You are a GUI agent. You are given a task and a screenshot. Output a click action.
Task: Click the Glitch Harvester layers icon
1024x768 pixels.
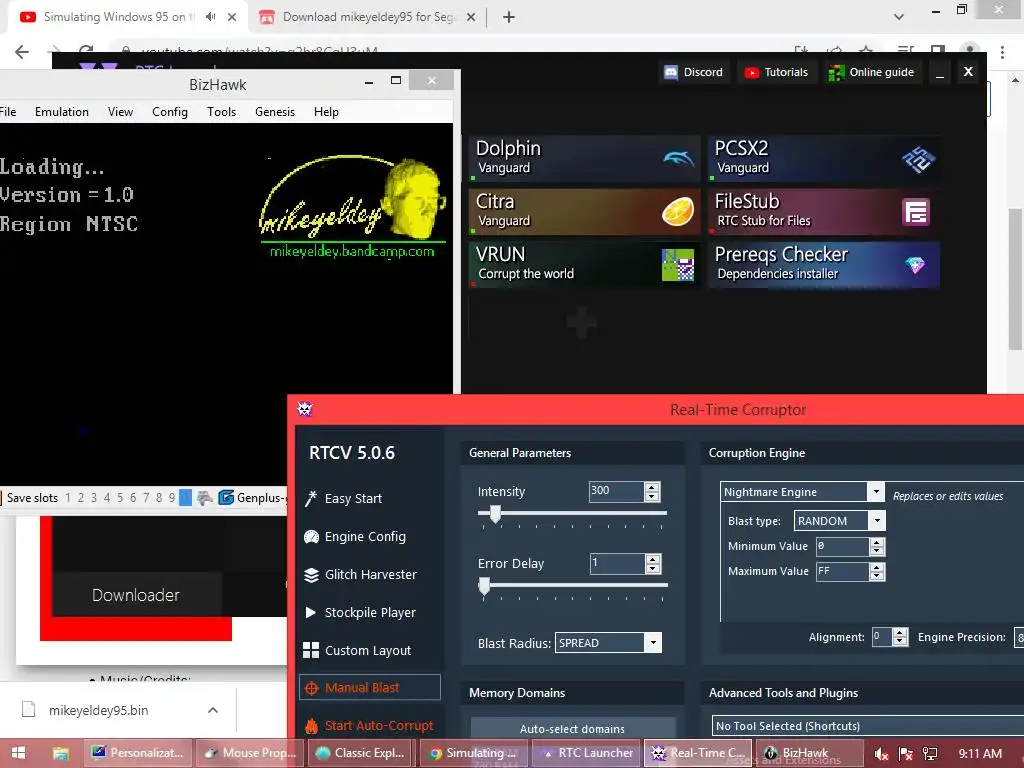click(312, 575)
